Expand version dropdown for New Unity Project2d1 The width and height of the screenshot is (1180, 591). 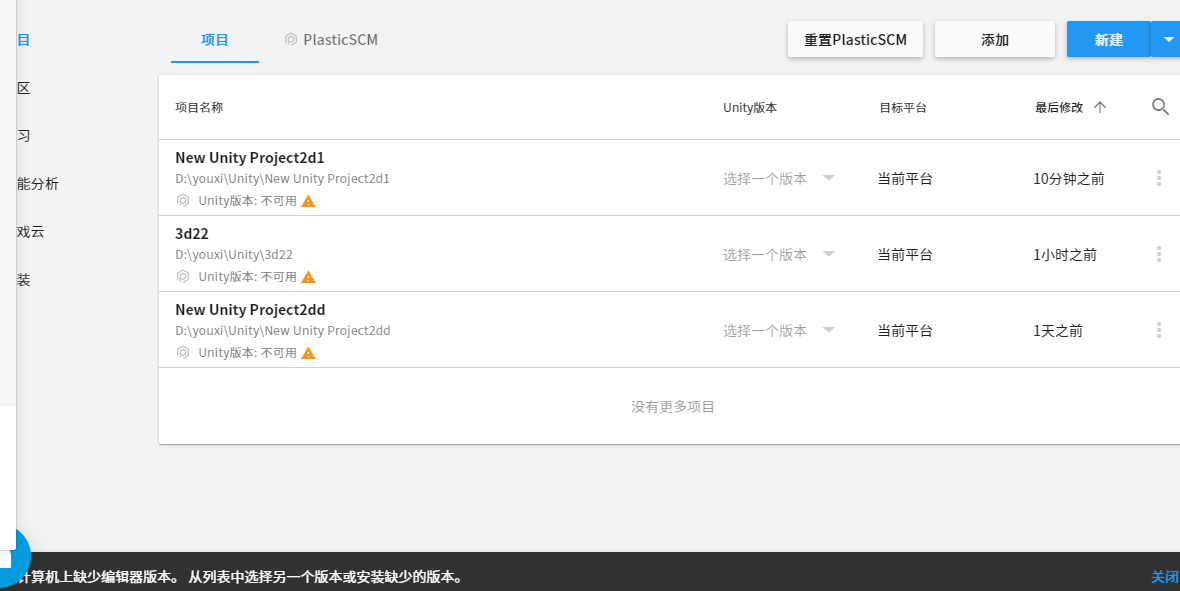click(x=829, y=178)
